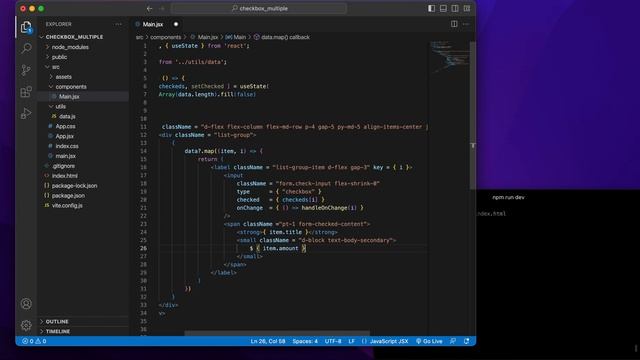Open the .gitignore file
This screenshot has width=640, height=360.
coord(64,166)
